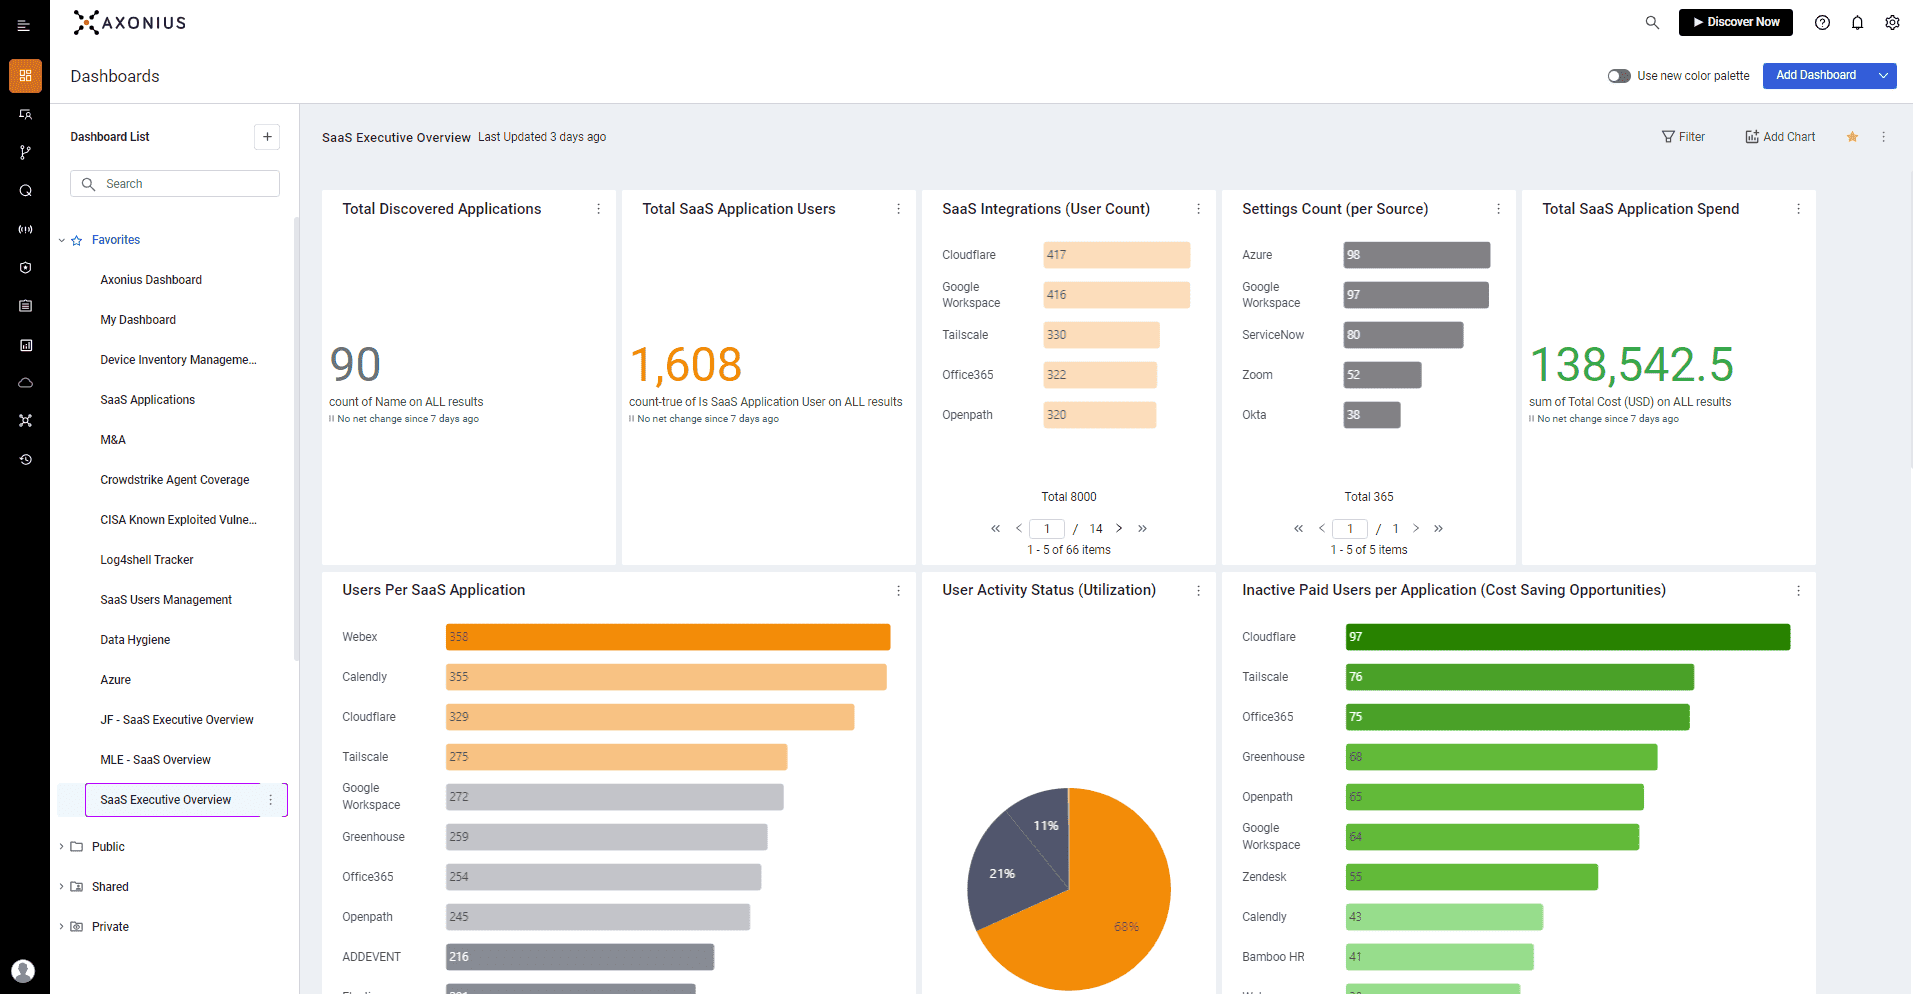
Task: Open the Assets icon in left sidebar
Action: (25, 114)
